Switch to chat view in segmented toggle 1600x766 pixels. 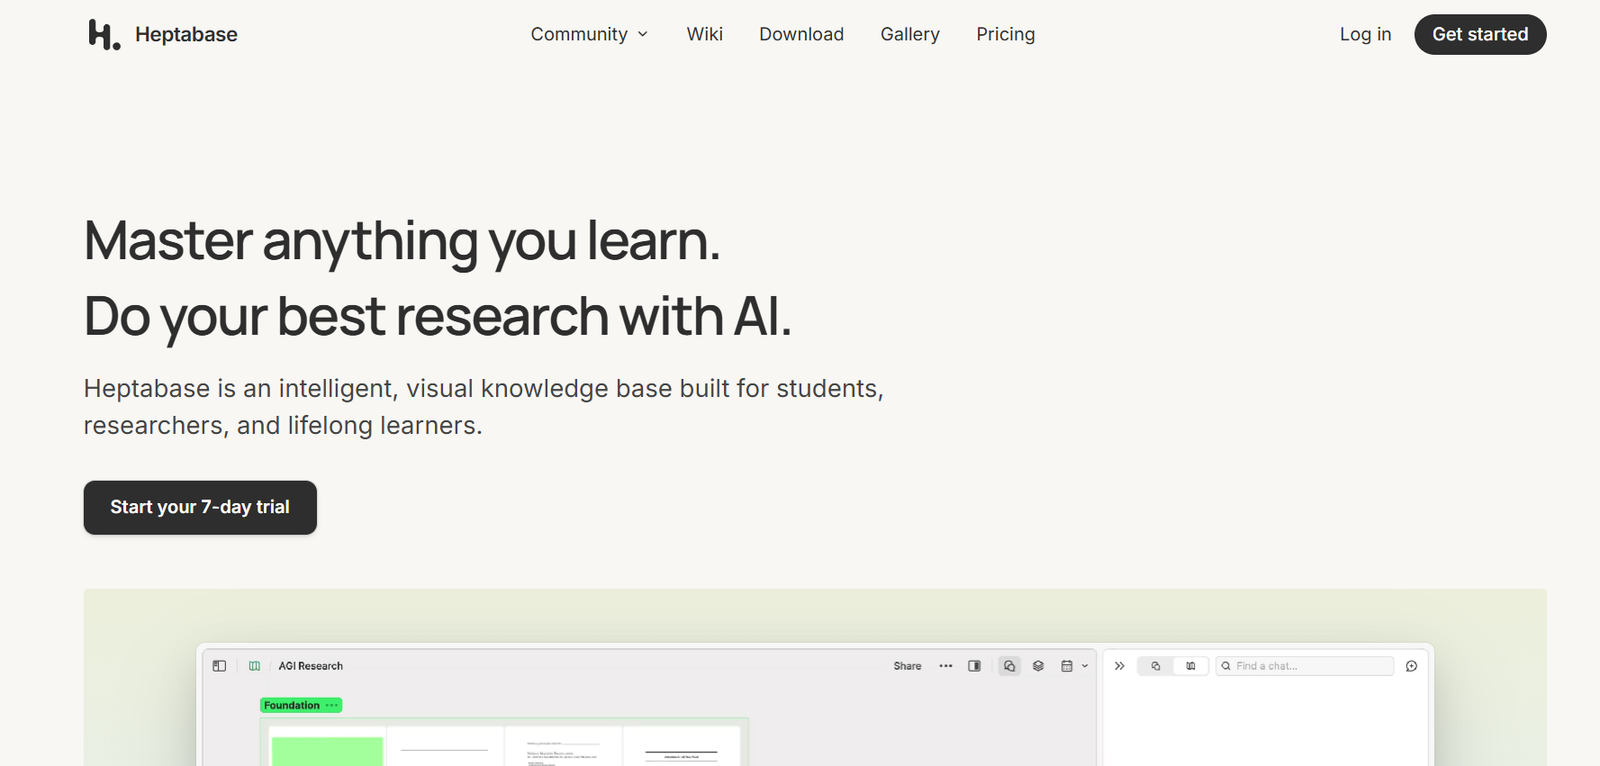coord(1156,666)
